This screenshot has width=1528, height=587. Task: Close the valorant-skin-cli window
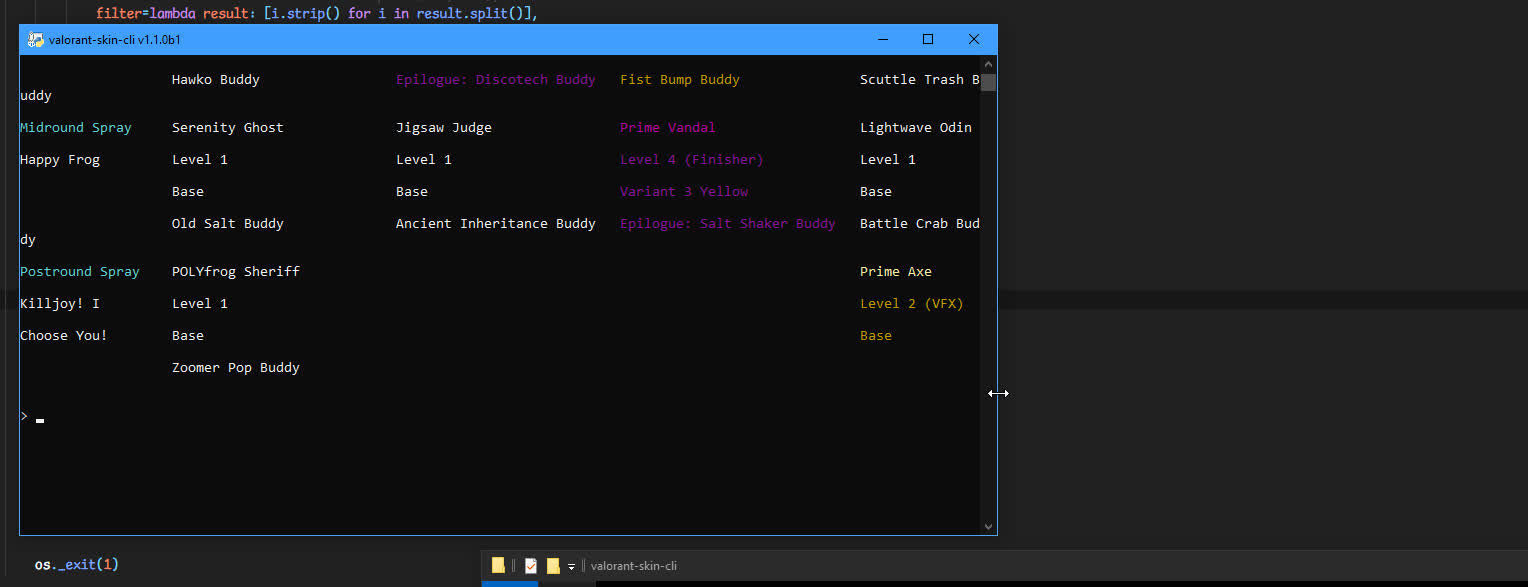[974, 40]
